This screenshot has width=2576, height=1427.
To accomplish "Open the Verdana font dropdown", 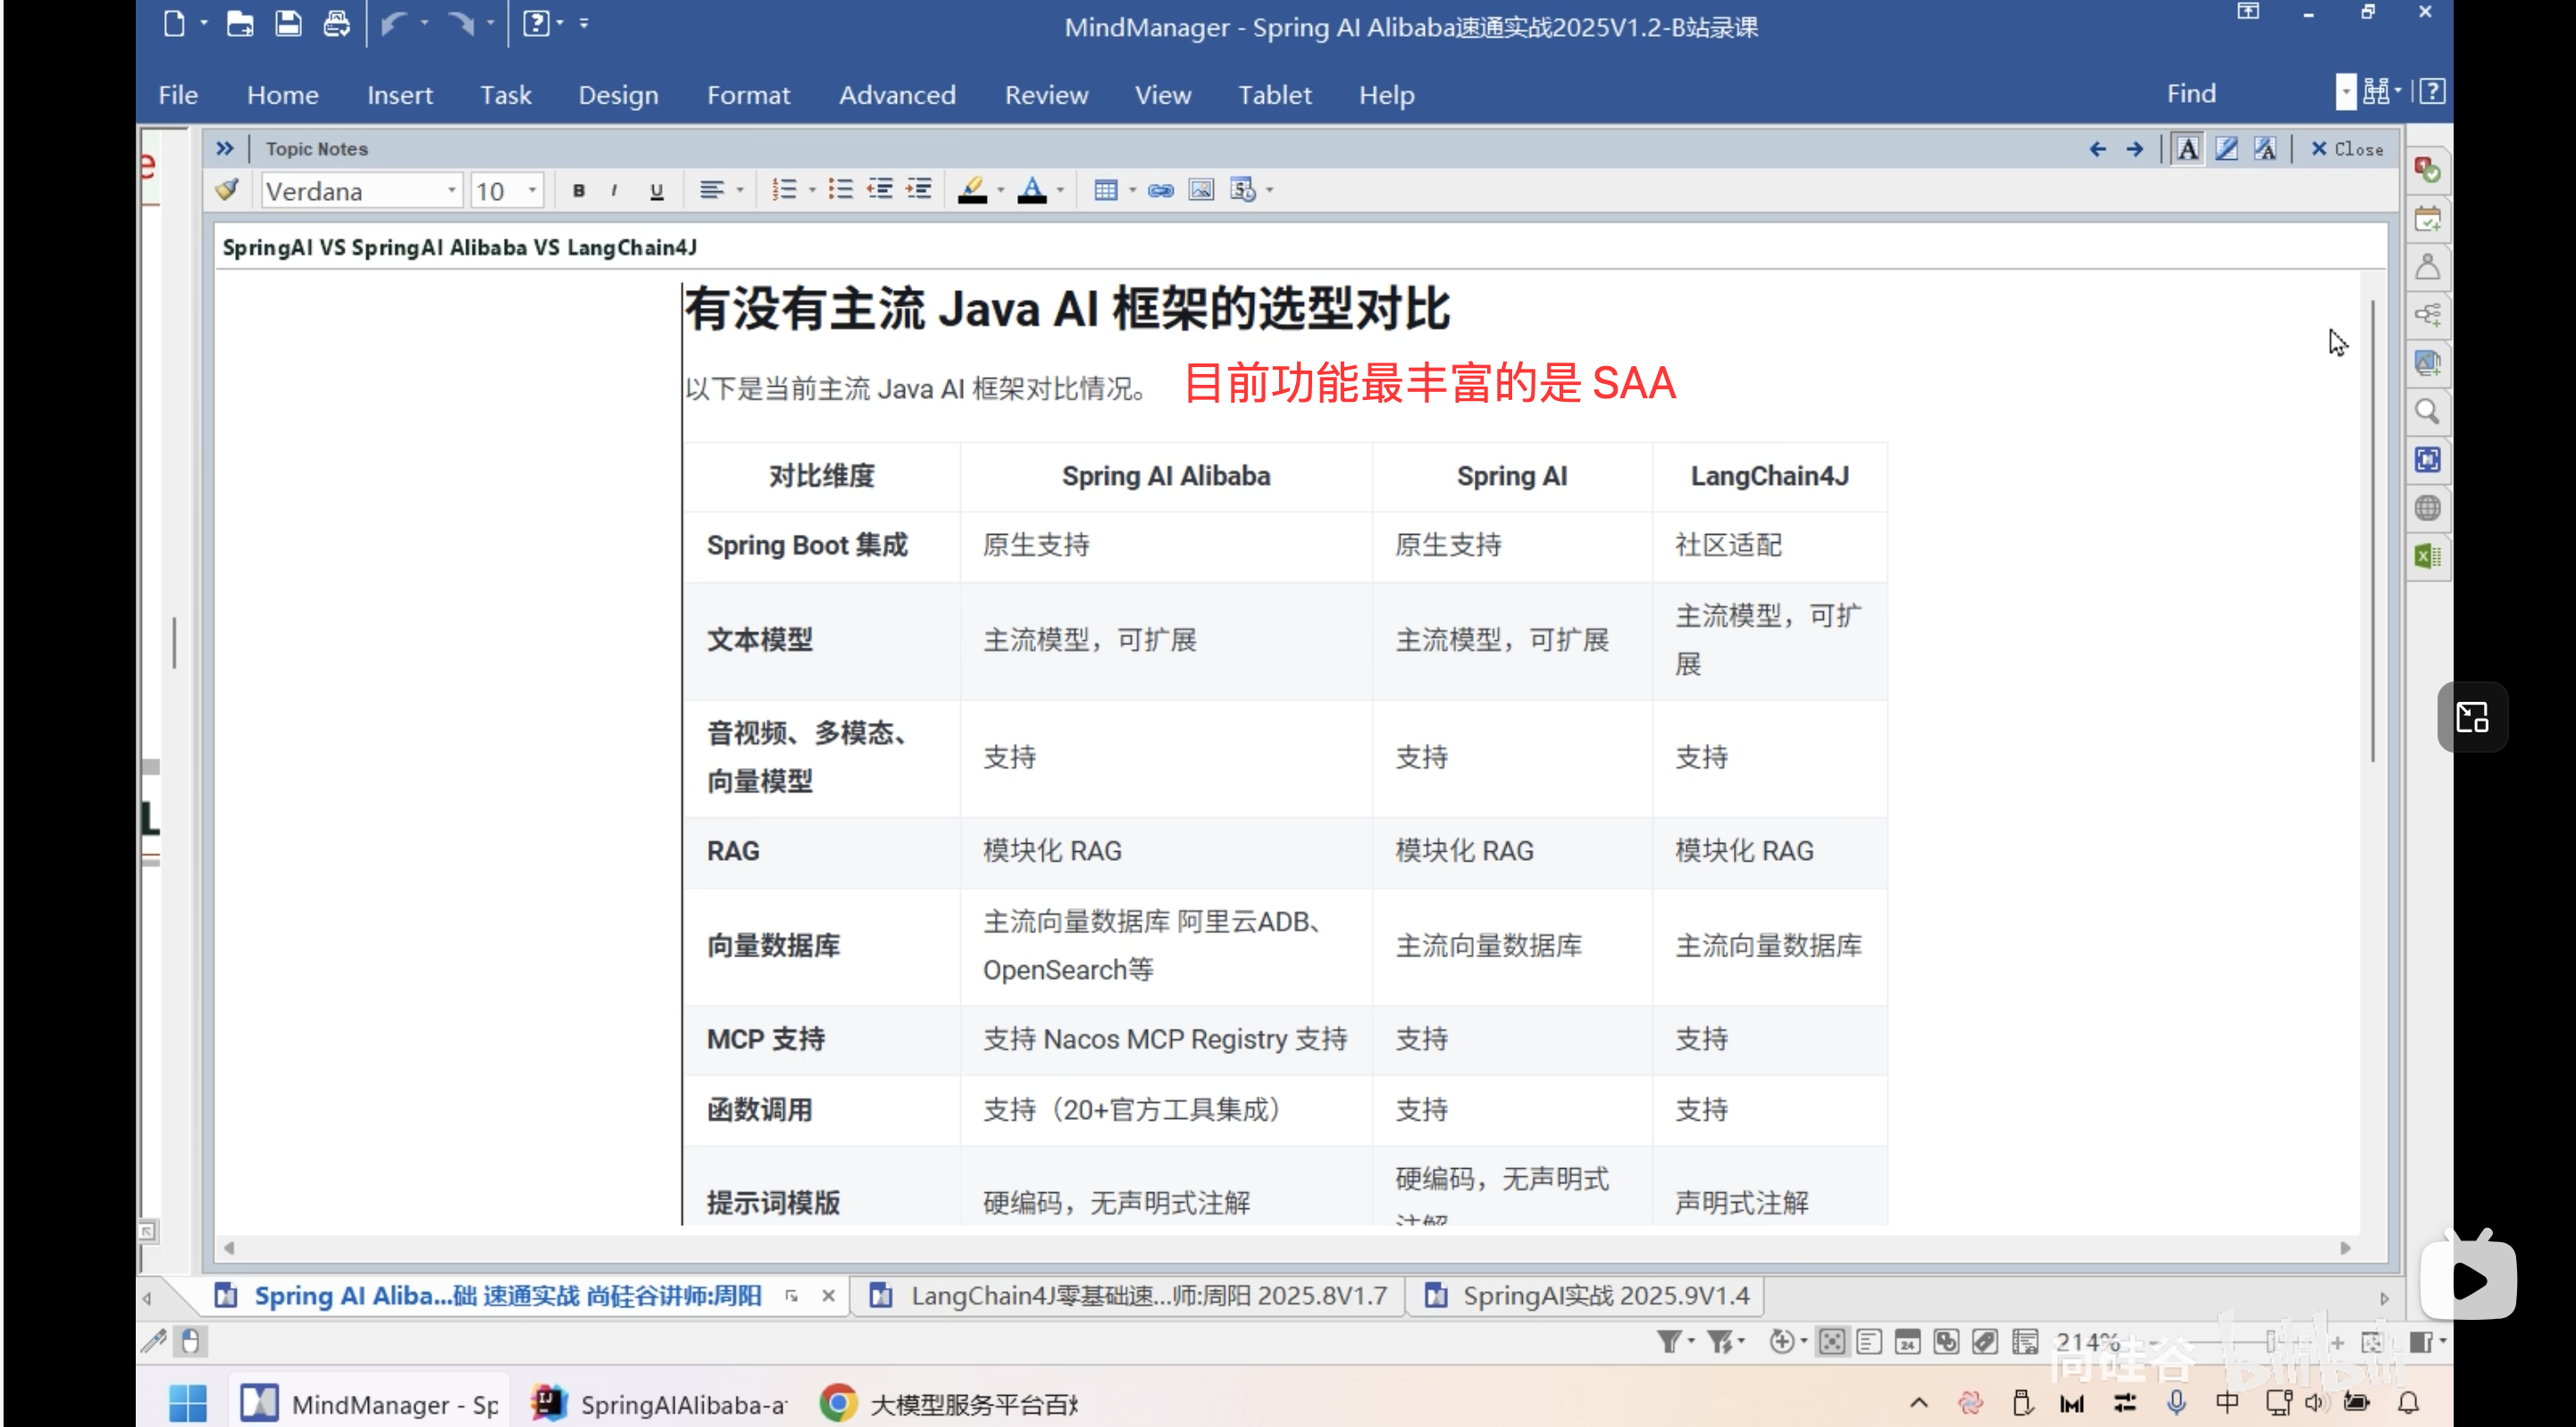I will pos(450,190).
